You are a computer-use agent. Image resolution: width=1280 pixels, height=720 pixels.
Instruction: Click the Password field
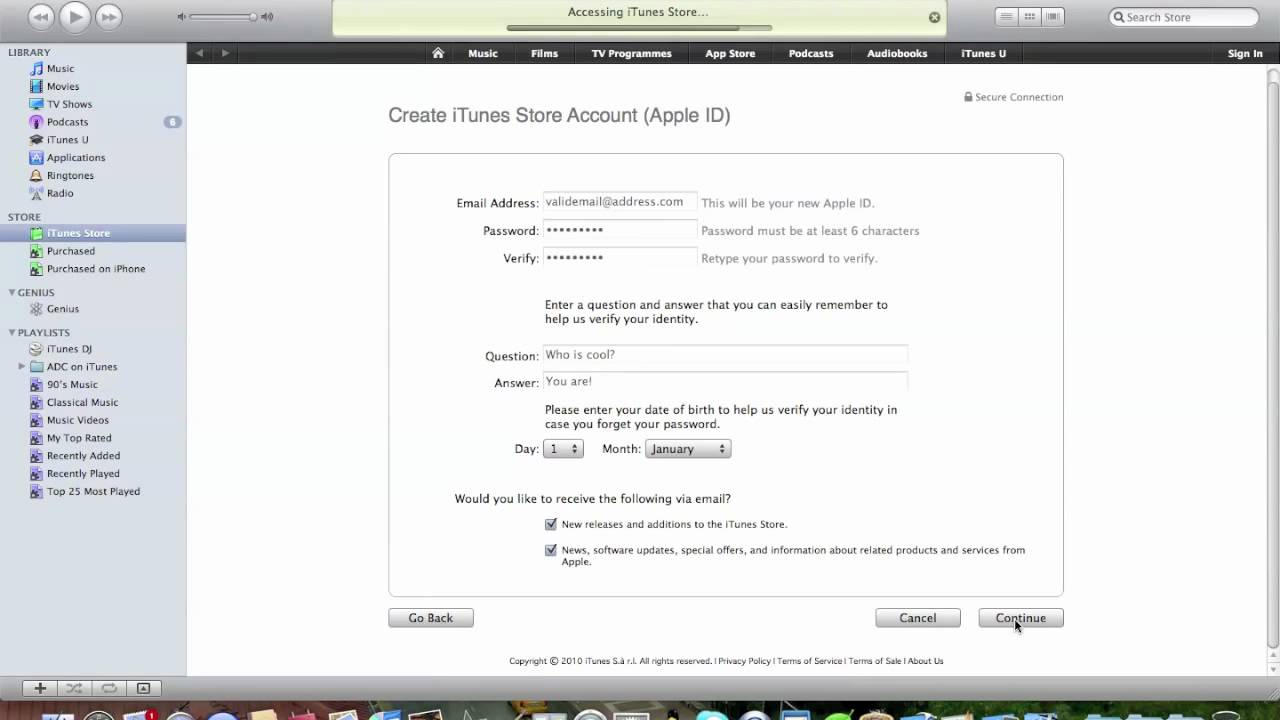coord(620,230)
